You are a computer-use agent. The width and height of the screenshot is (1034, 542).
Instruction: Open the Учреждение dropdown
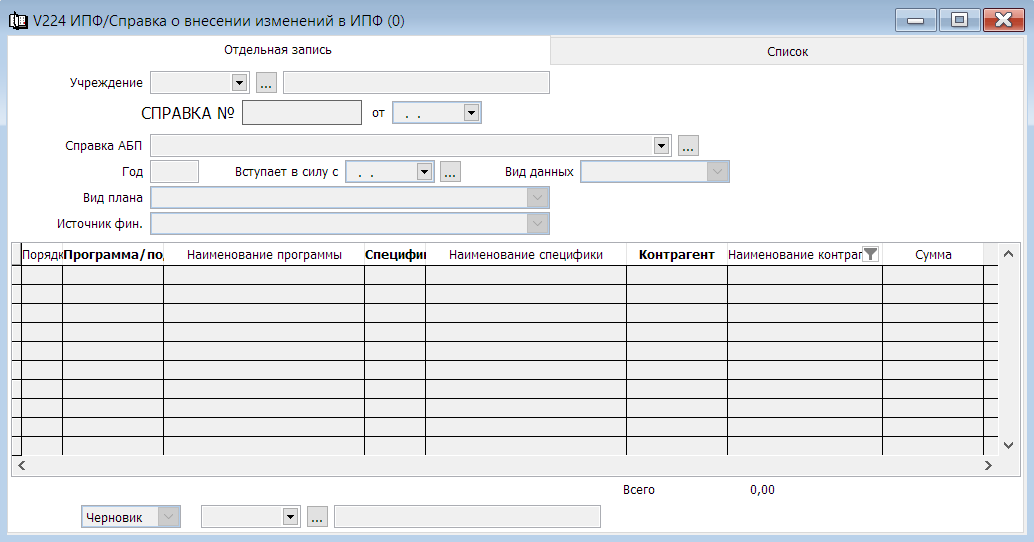pos(239,83)
